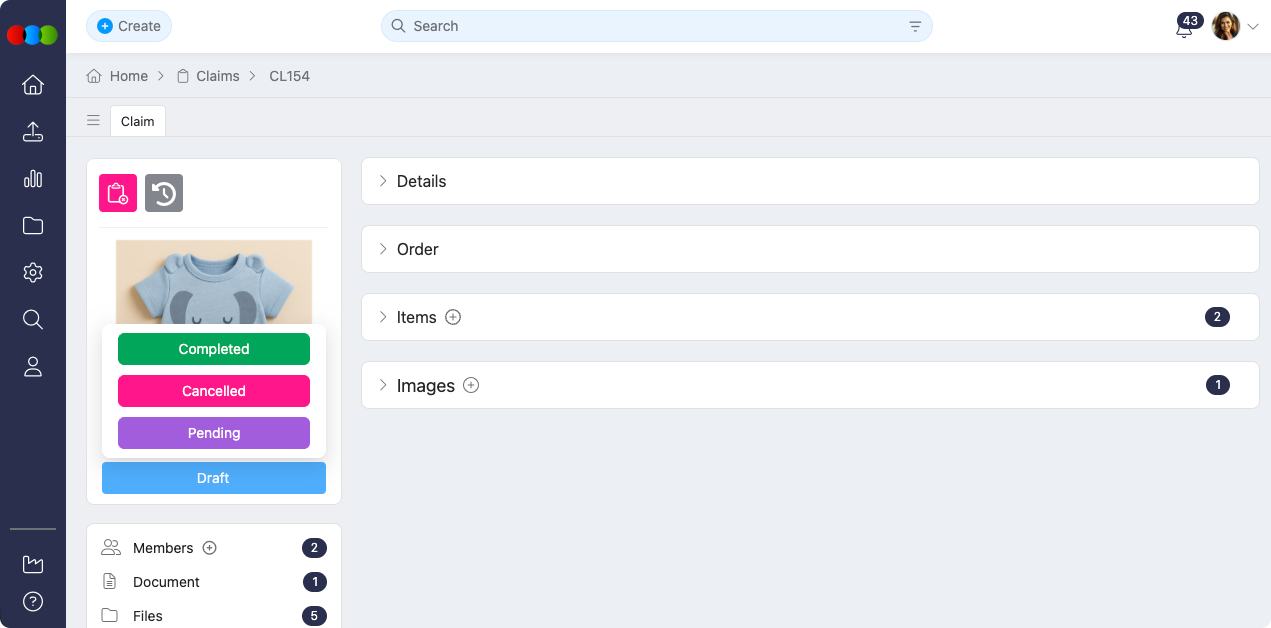The height and width of the screenshot is (628, 1271).
Task: Choose Completed status from the menu
Action: point(214,349)
